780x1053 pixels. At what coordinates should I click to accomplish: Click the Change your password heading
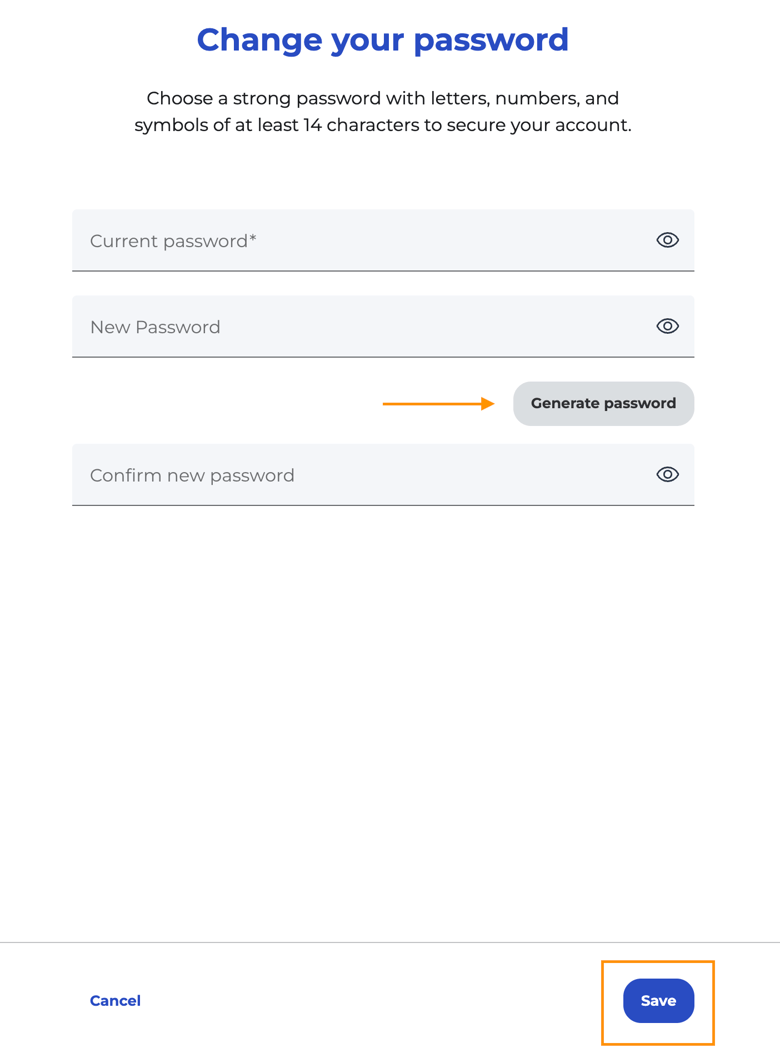[382, 40]
